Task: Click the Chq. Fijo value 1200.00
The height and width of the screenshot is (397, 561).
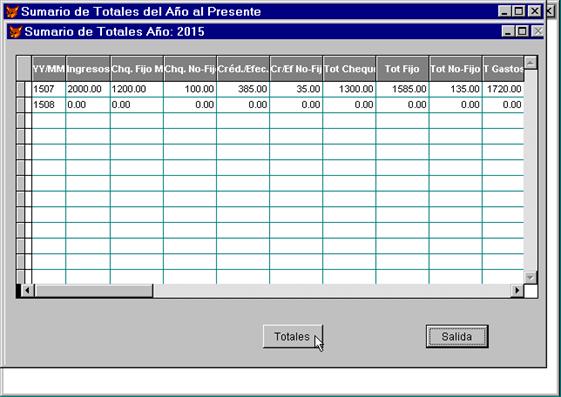Action: pyautogui.click(x=137, y=89)
